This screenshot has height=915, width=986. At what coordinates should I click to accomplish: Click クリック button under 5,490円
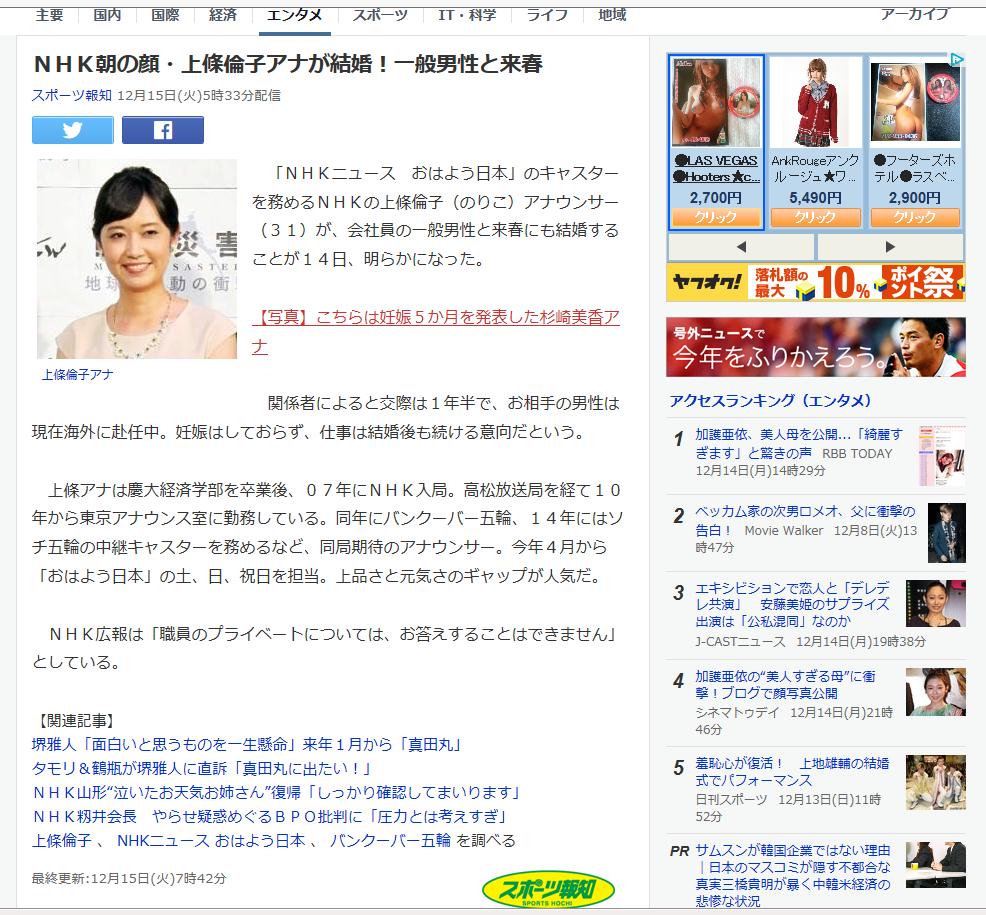coord(815,218)
